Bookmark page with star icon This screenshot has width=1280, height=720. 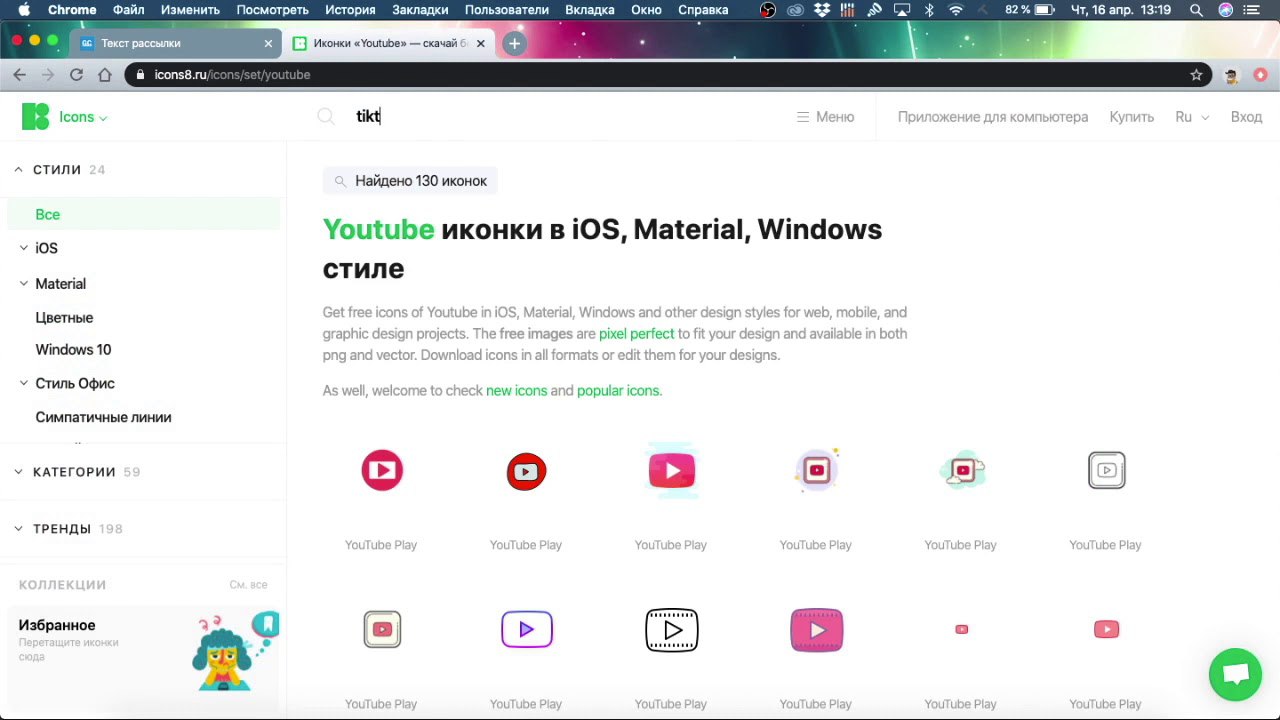[x=1196, y=75]
